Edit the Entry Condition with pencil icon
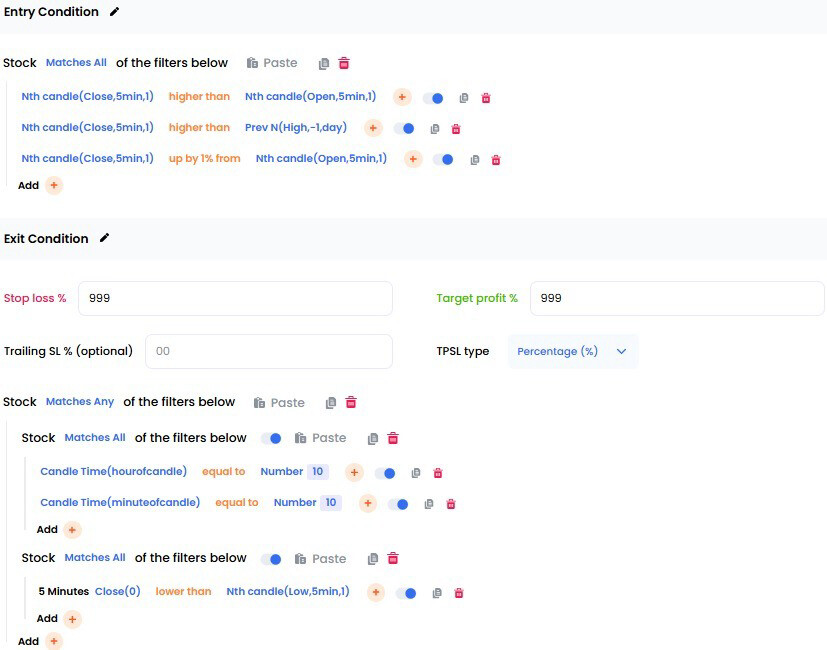The height and width of the screenshot is (650, 827). tap(114, 12)
